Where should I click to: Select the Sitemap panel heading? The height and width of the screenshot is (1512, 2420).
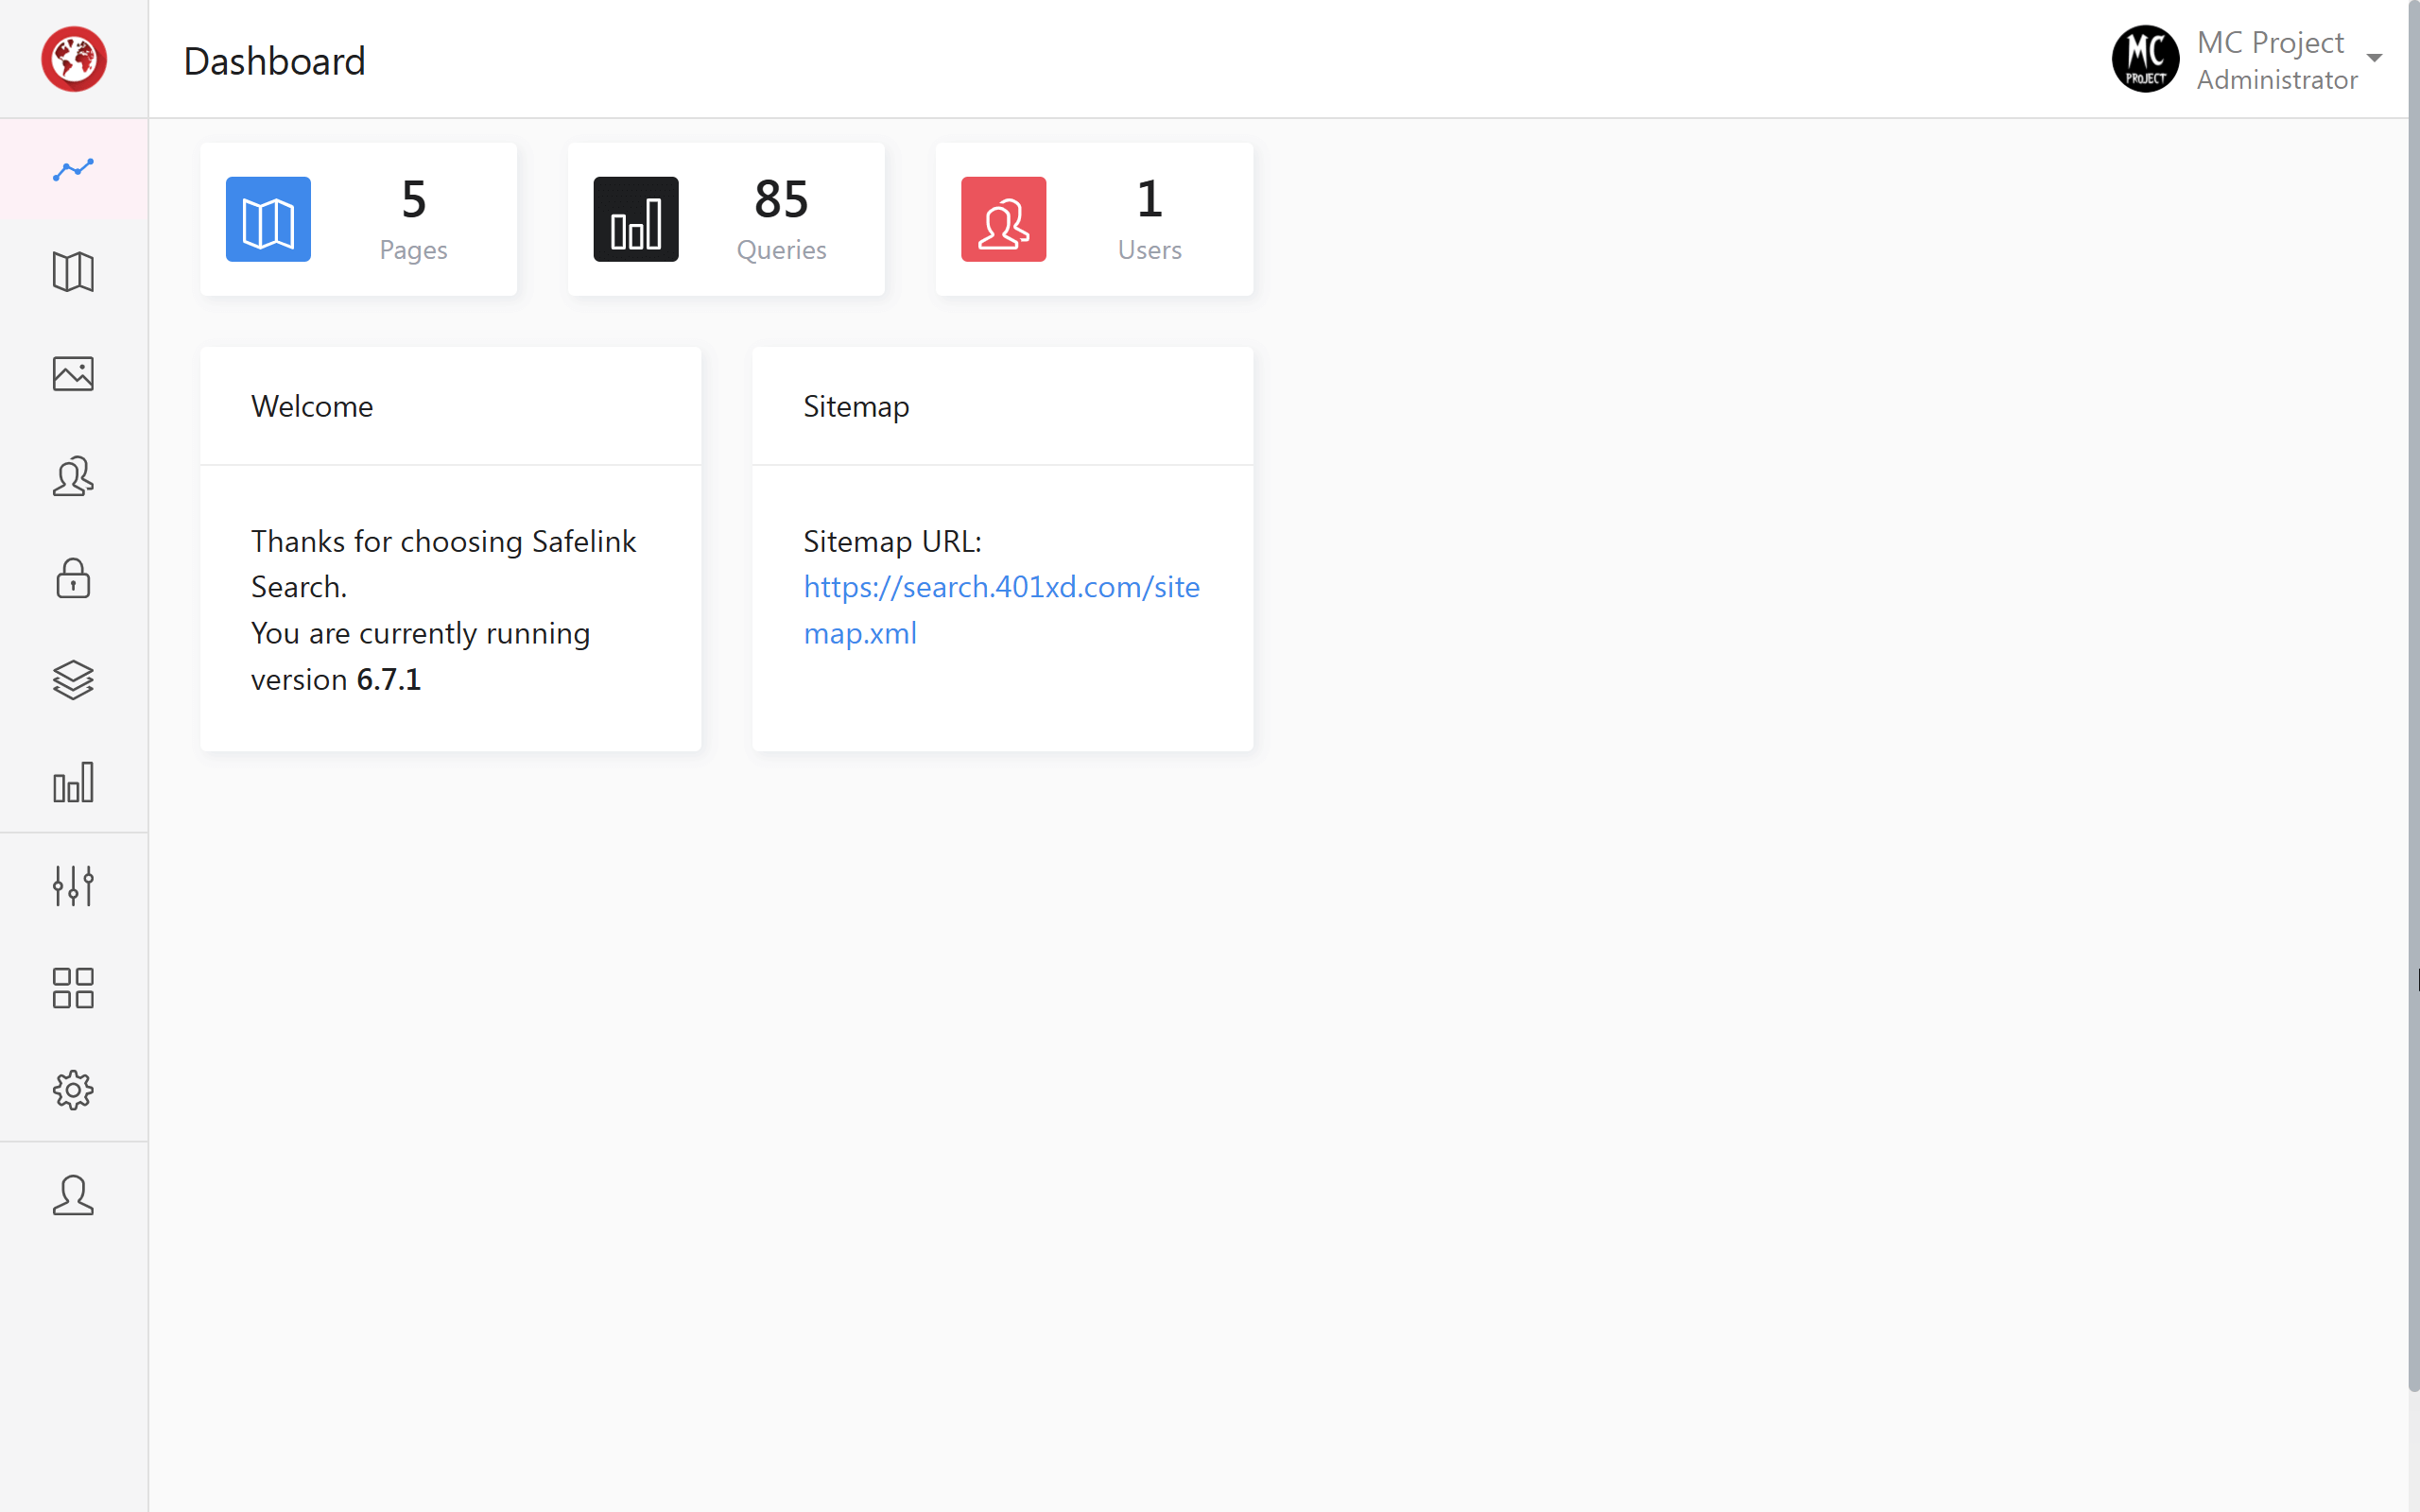854,406
